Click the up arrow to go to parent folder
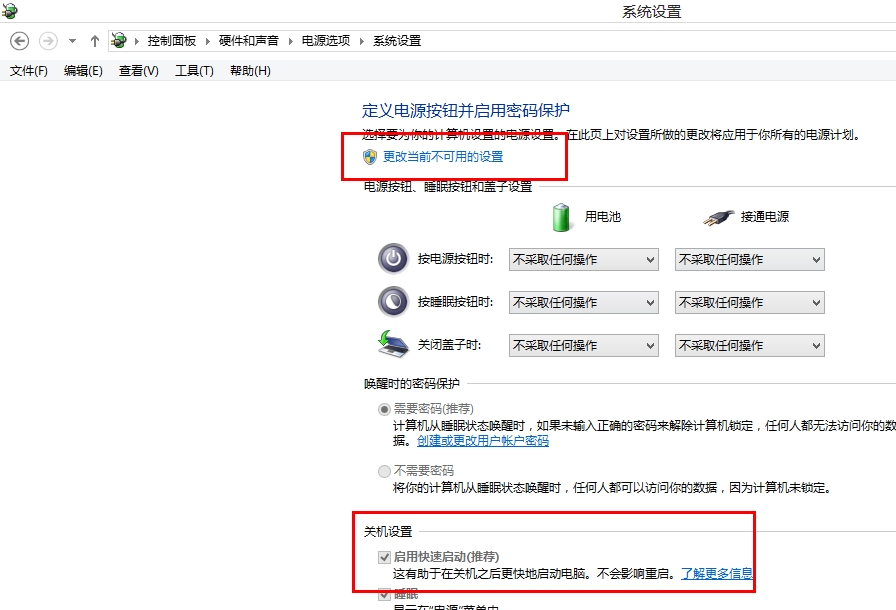896x610 pixels. pyautogui.click(x=94, y=41)
